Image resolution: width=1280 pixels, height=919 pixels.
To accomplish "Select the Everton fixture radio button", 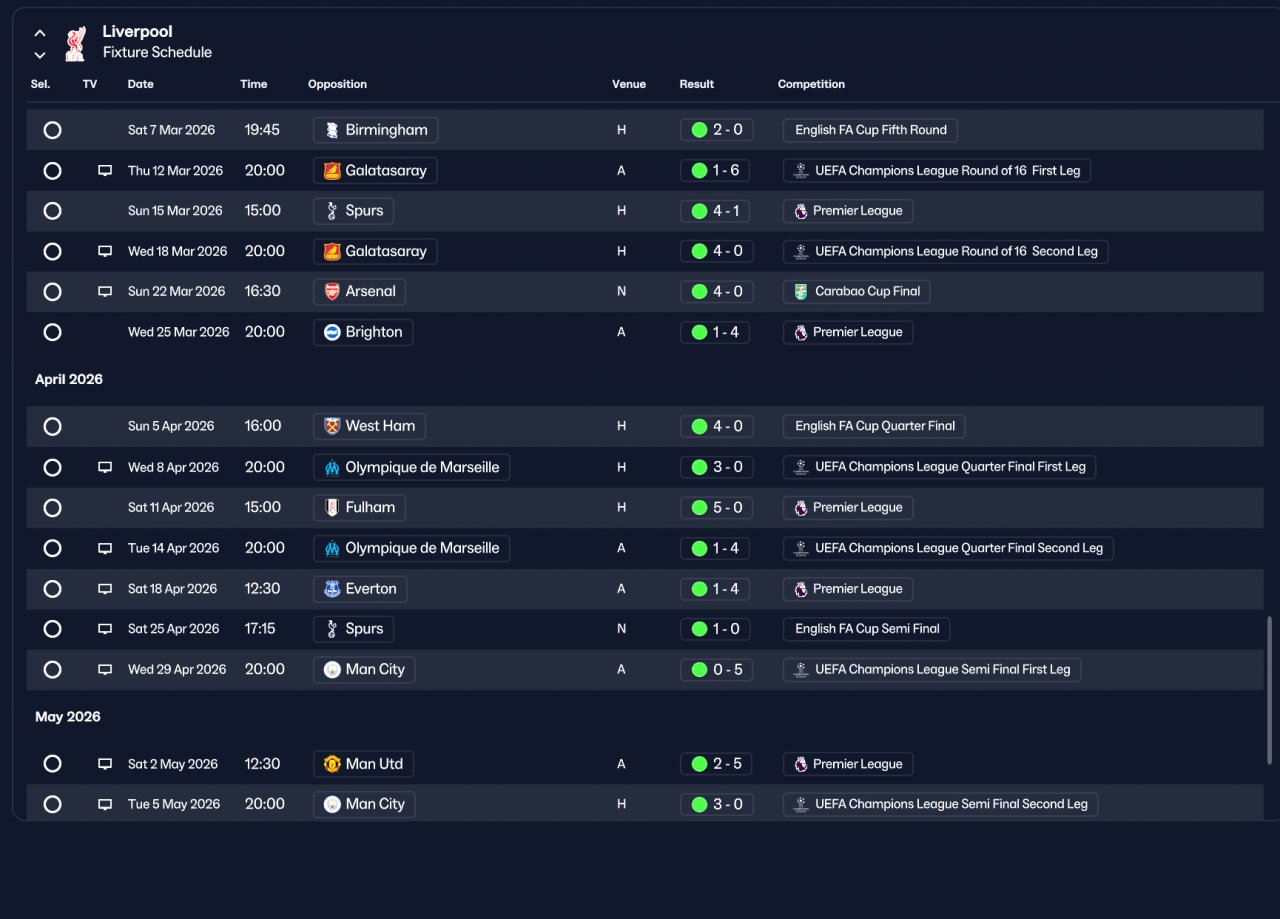I will pyautogui.click(x=52, y=589).
